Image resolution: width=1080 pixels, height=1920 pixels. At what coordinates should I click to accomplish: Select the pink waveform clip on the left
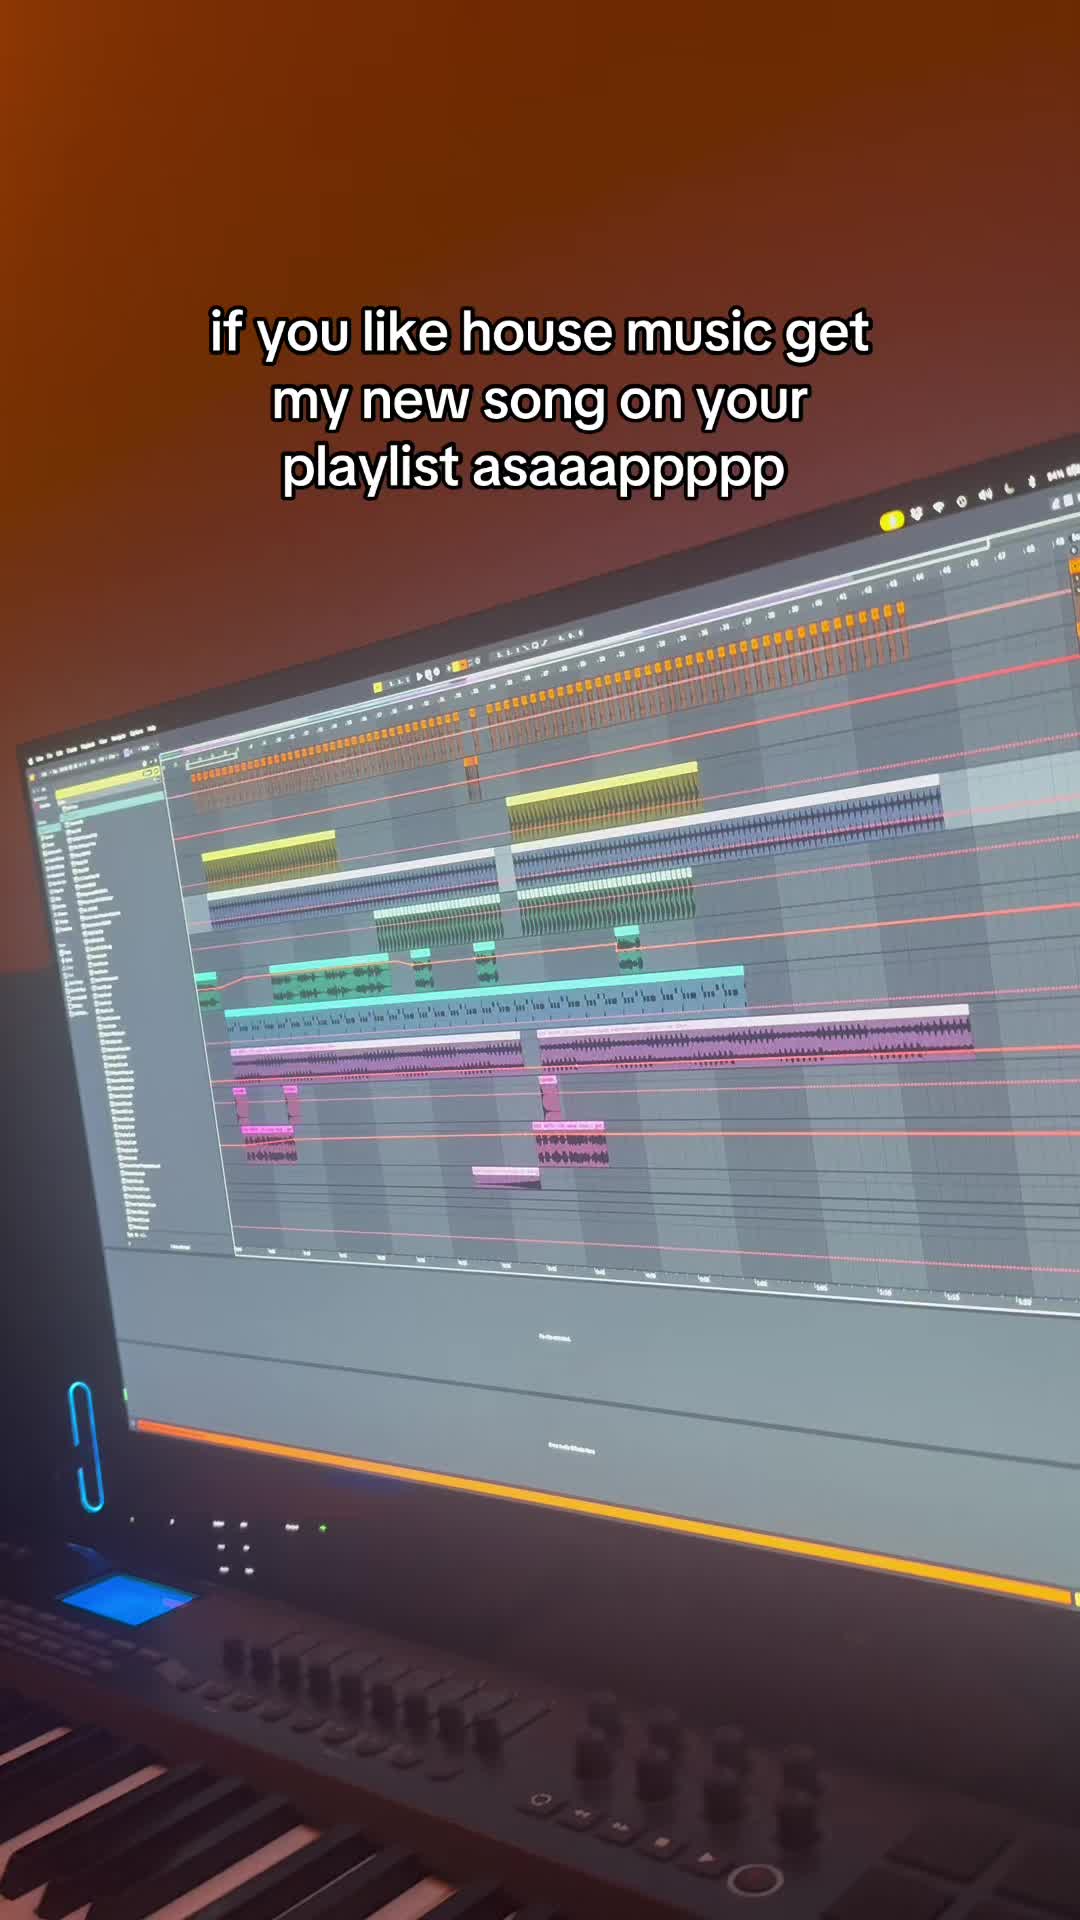tap(270, 1145)
